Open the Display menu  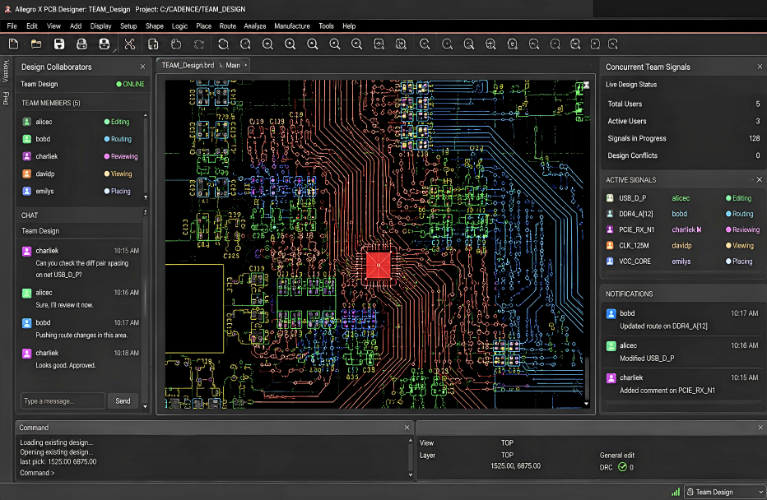[101, 26]
